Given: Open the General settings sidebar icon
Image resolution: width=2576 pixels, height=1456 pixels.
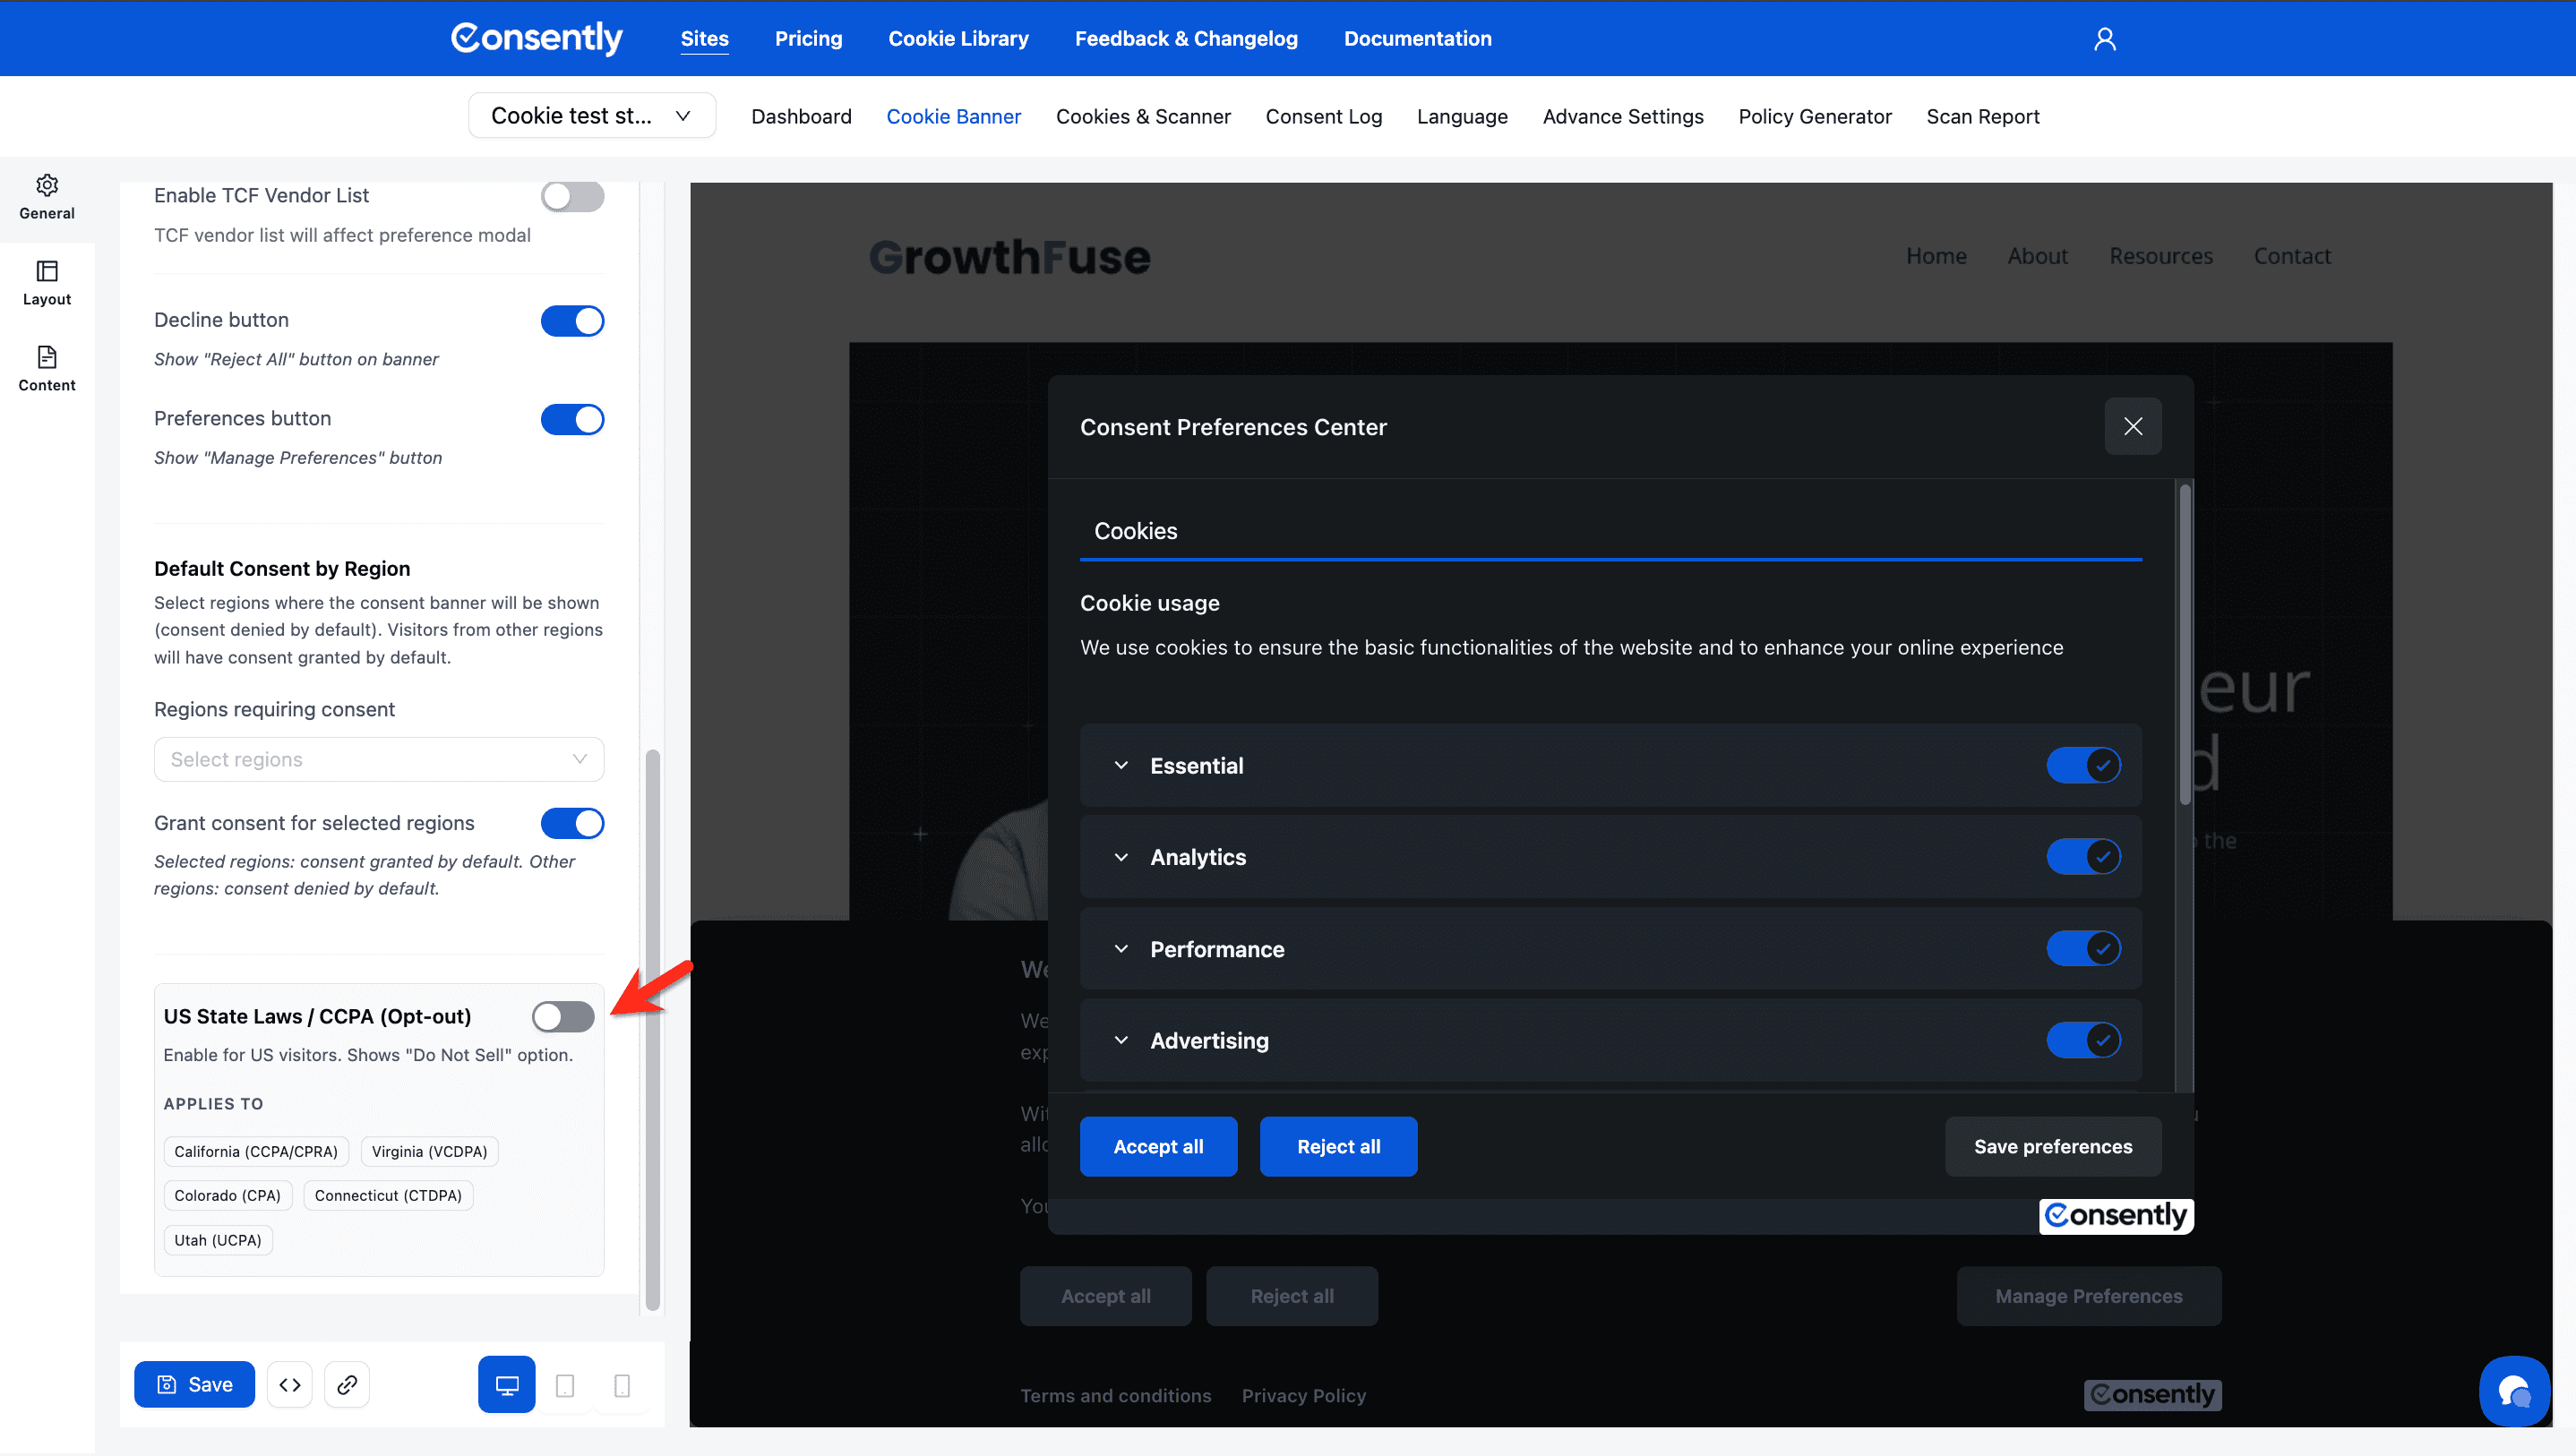Looking at the screenshot, I should click(47, 197).
